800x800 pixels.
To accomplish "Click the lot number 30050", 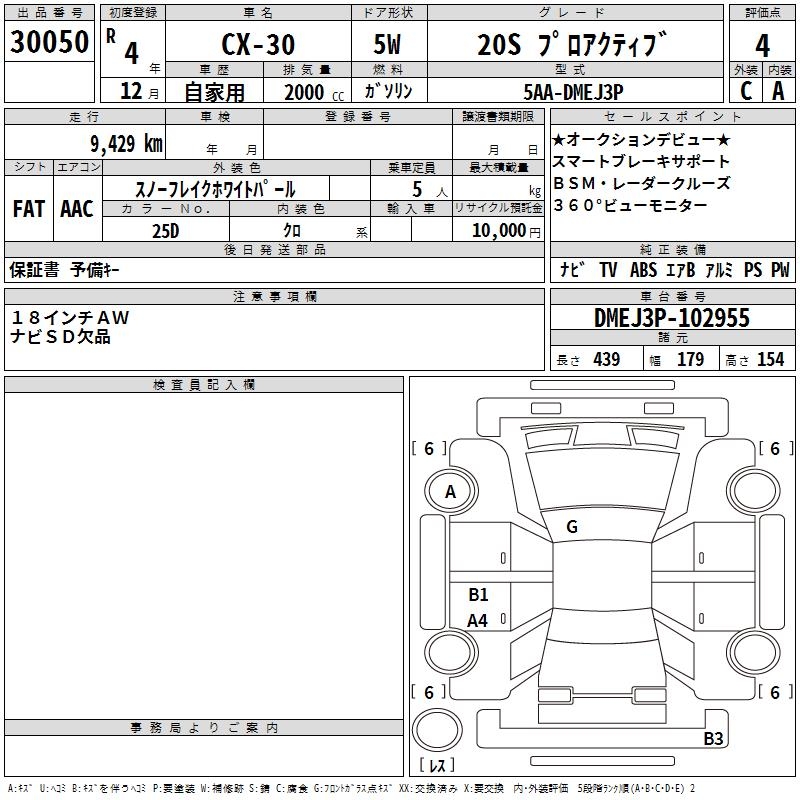I will click(x=49, y=42).
